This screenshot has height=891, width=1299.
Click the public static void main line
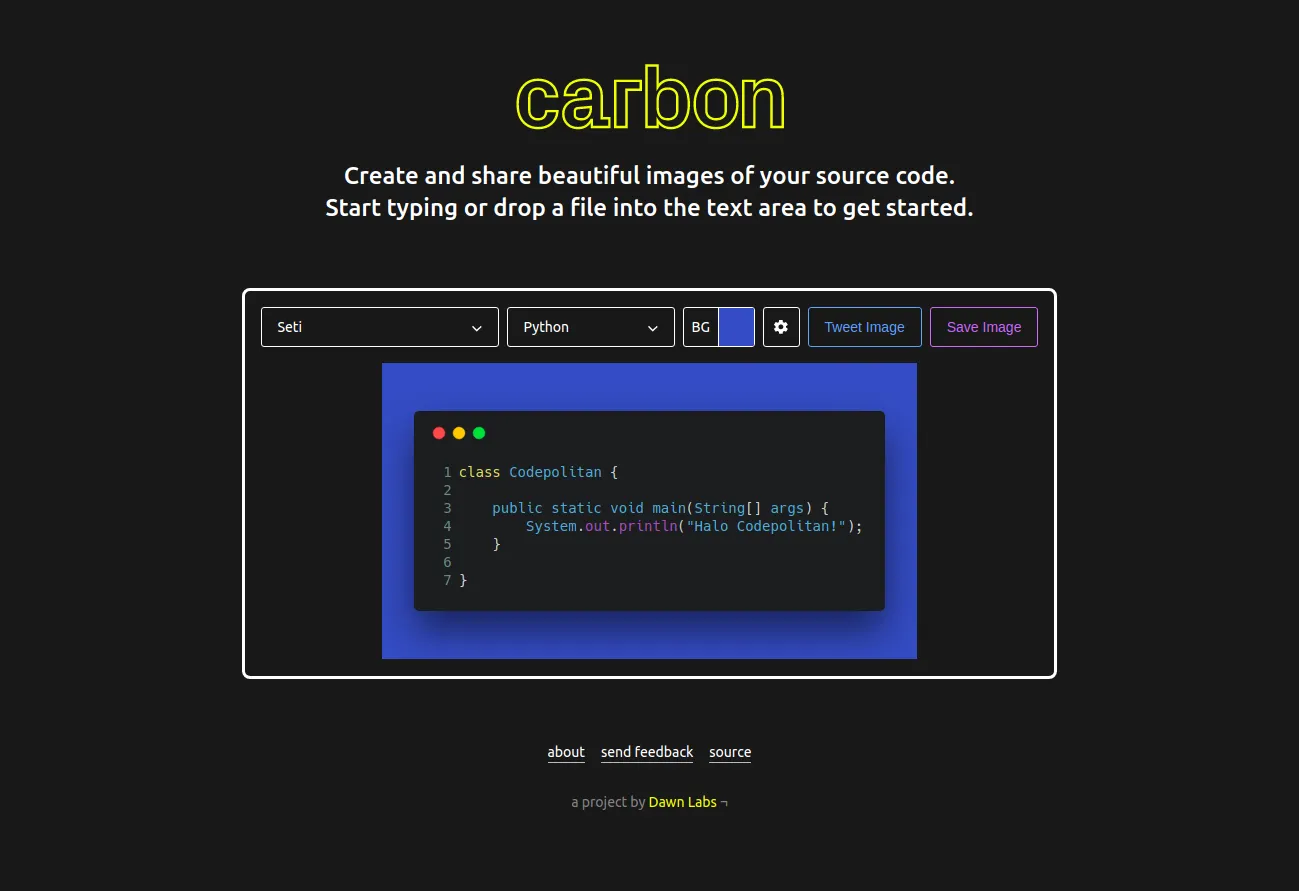click(660, 508)
